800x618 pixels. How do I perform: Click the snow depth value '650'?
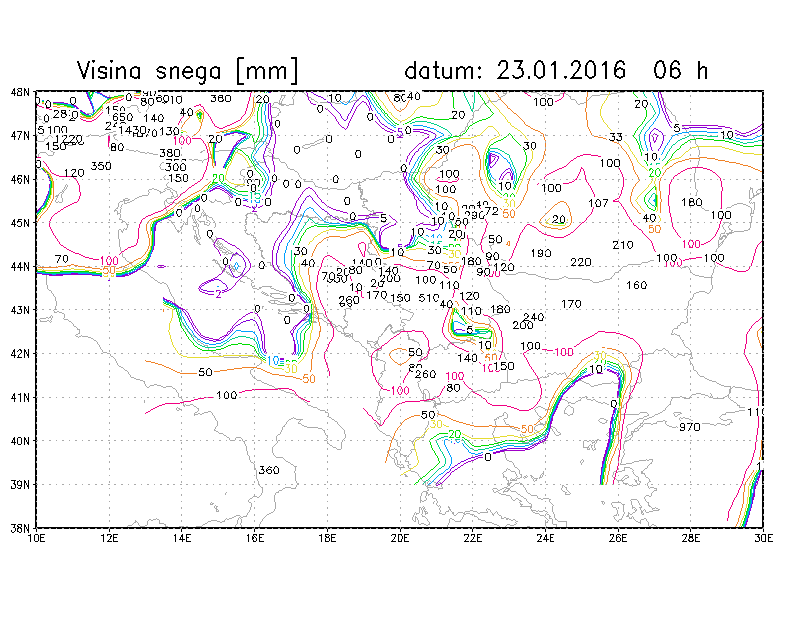122,117
